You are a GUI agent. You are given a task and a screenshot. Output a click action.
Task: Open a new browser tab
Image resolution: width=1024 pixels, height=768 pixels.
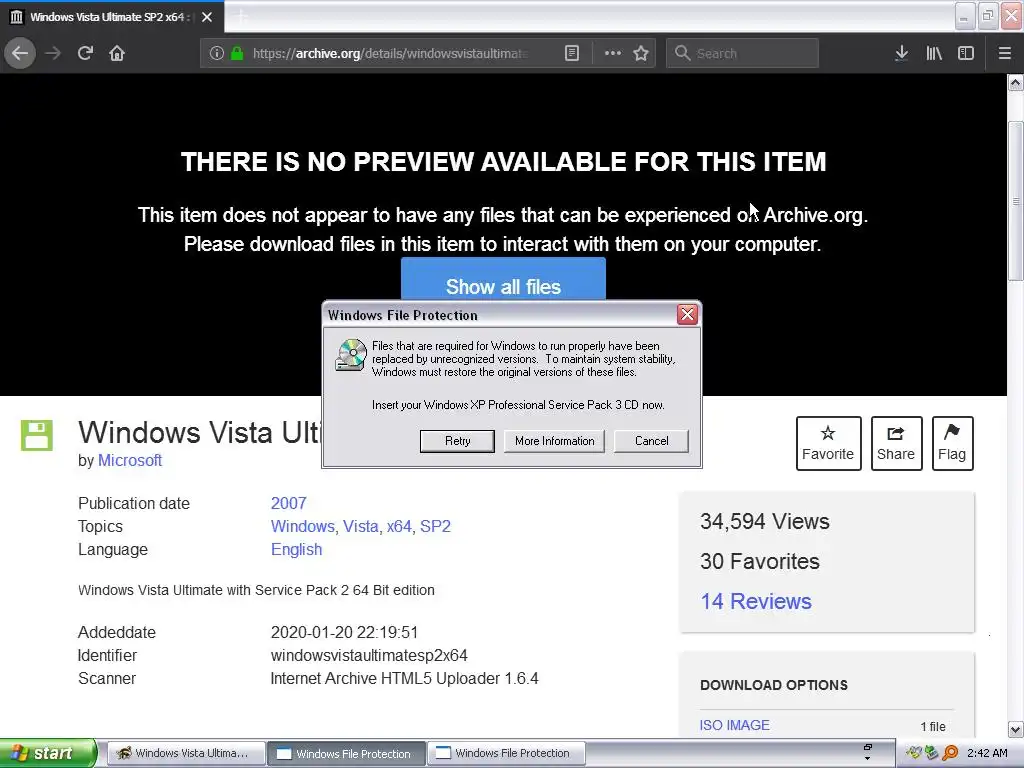[x=241, y=17]
